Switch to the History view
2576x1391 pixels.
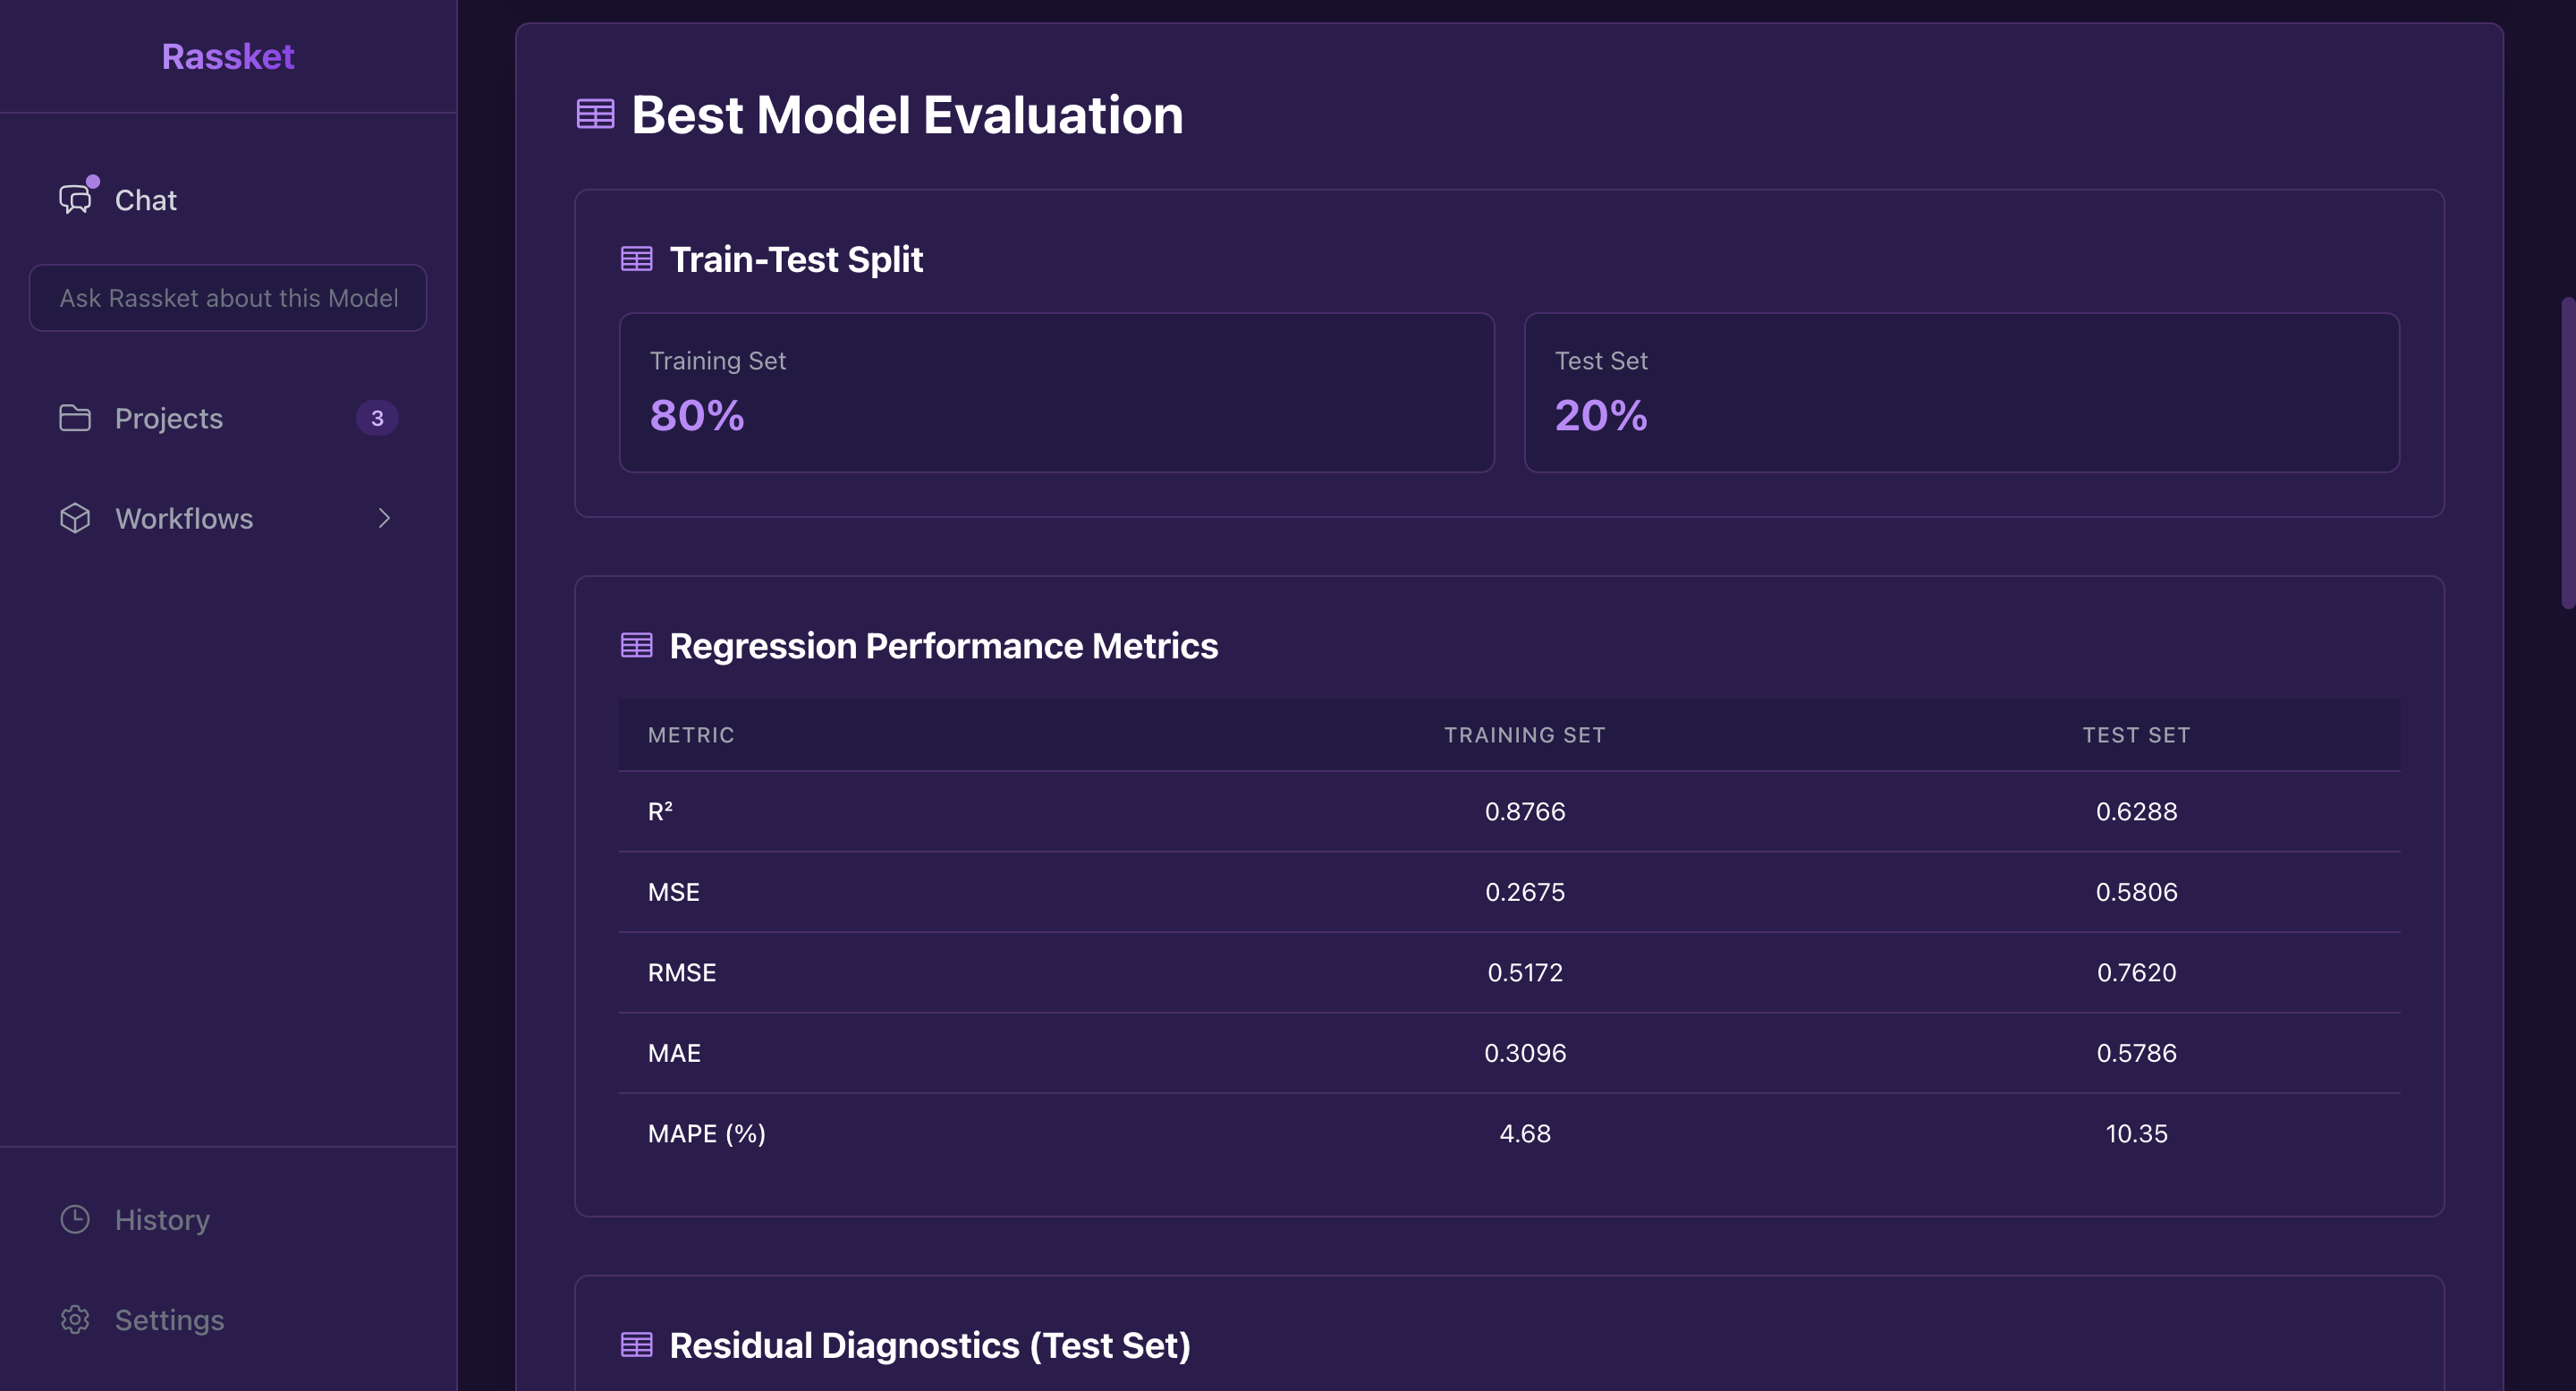[162, 1219]
